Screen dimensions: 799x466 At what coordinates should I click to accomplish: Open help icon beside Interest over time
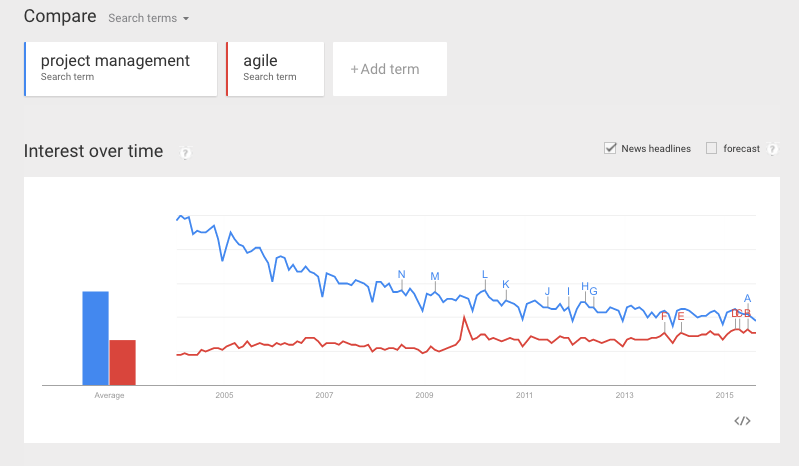tap(185, 152)
